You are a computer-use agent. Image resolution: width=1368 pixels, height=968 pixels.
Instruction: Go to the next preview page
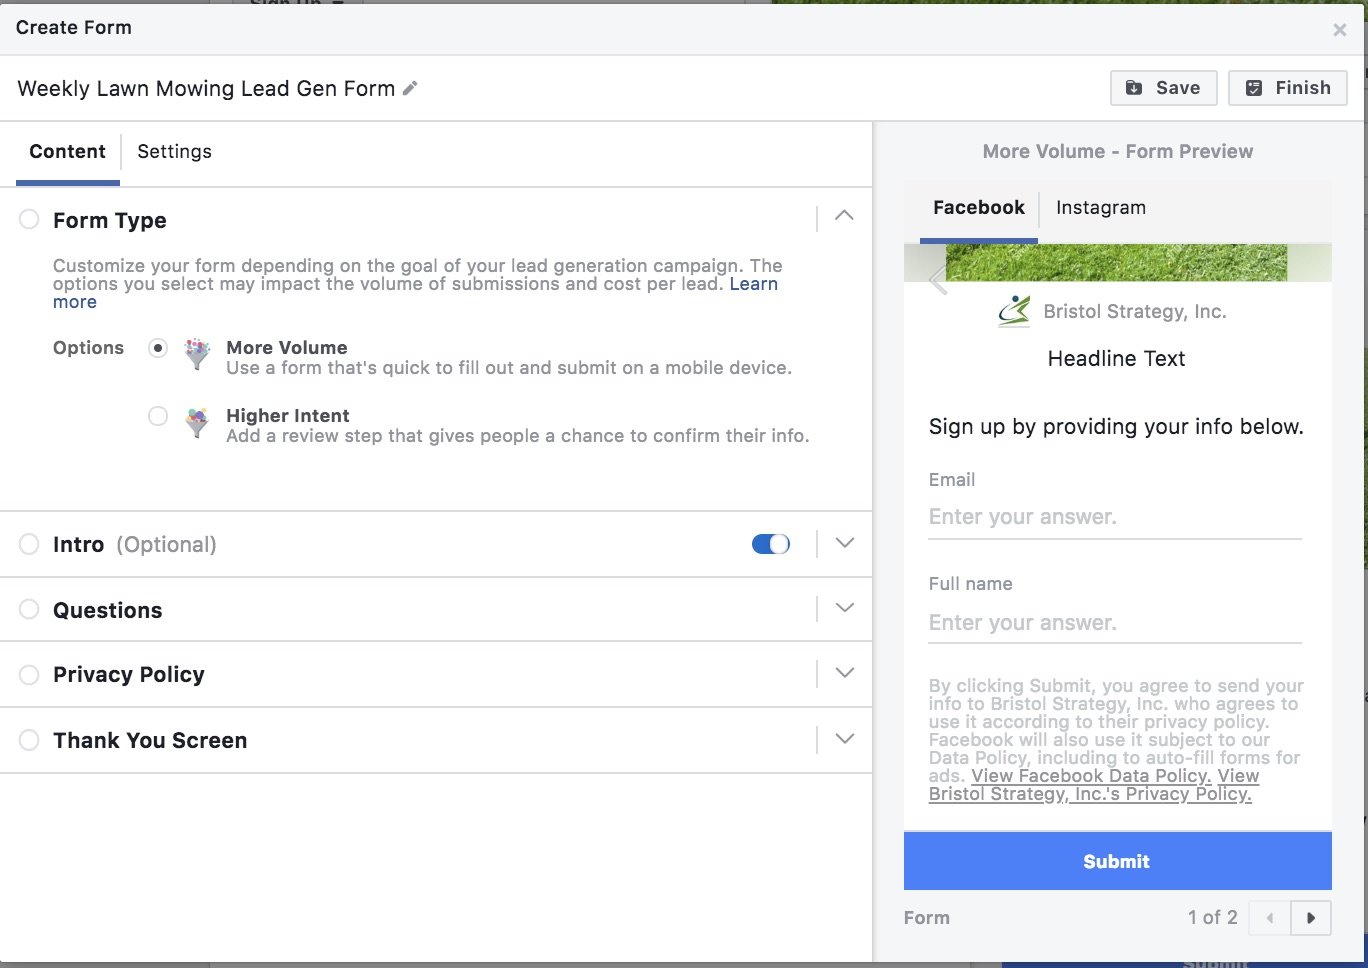(x=1311, y=918)
